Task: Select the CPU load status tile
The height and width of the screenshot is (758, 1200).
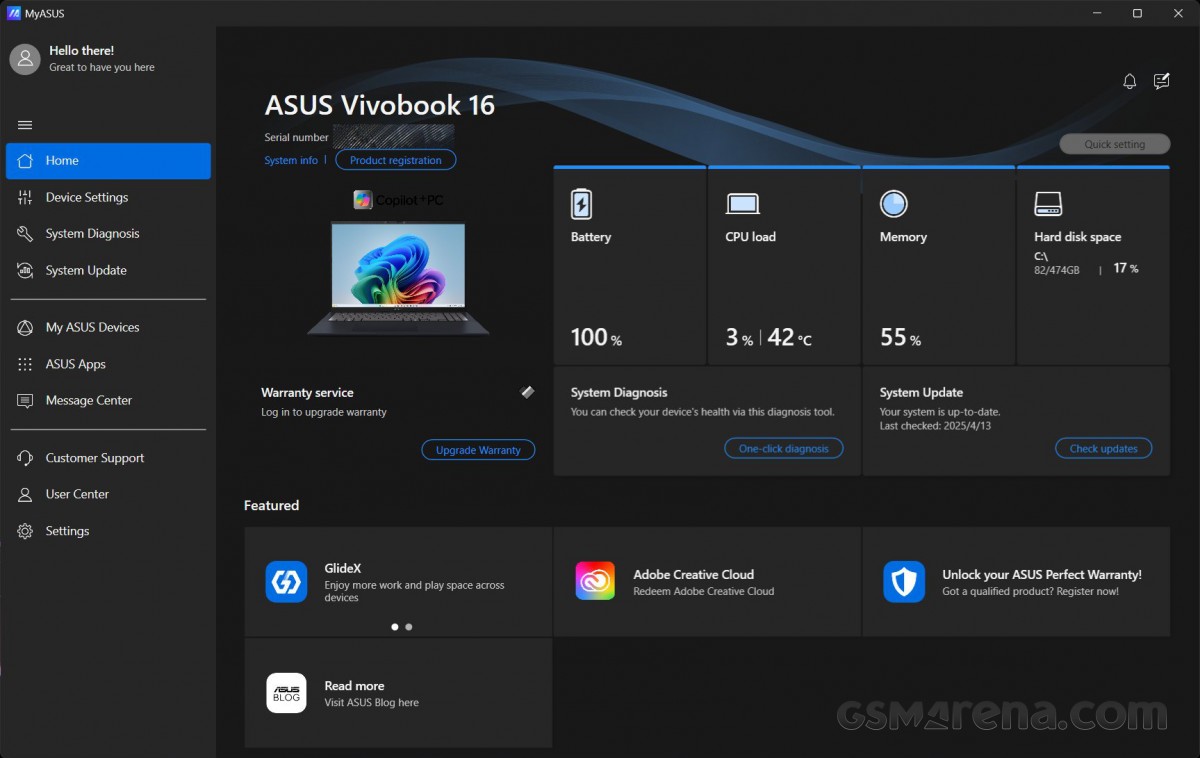Action: click(x=783, y=265)
